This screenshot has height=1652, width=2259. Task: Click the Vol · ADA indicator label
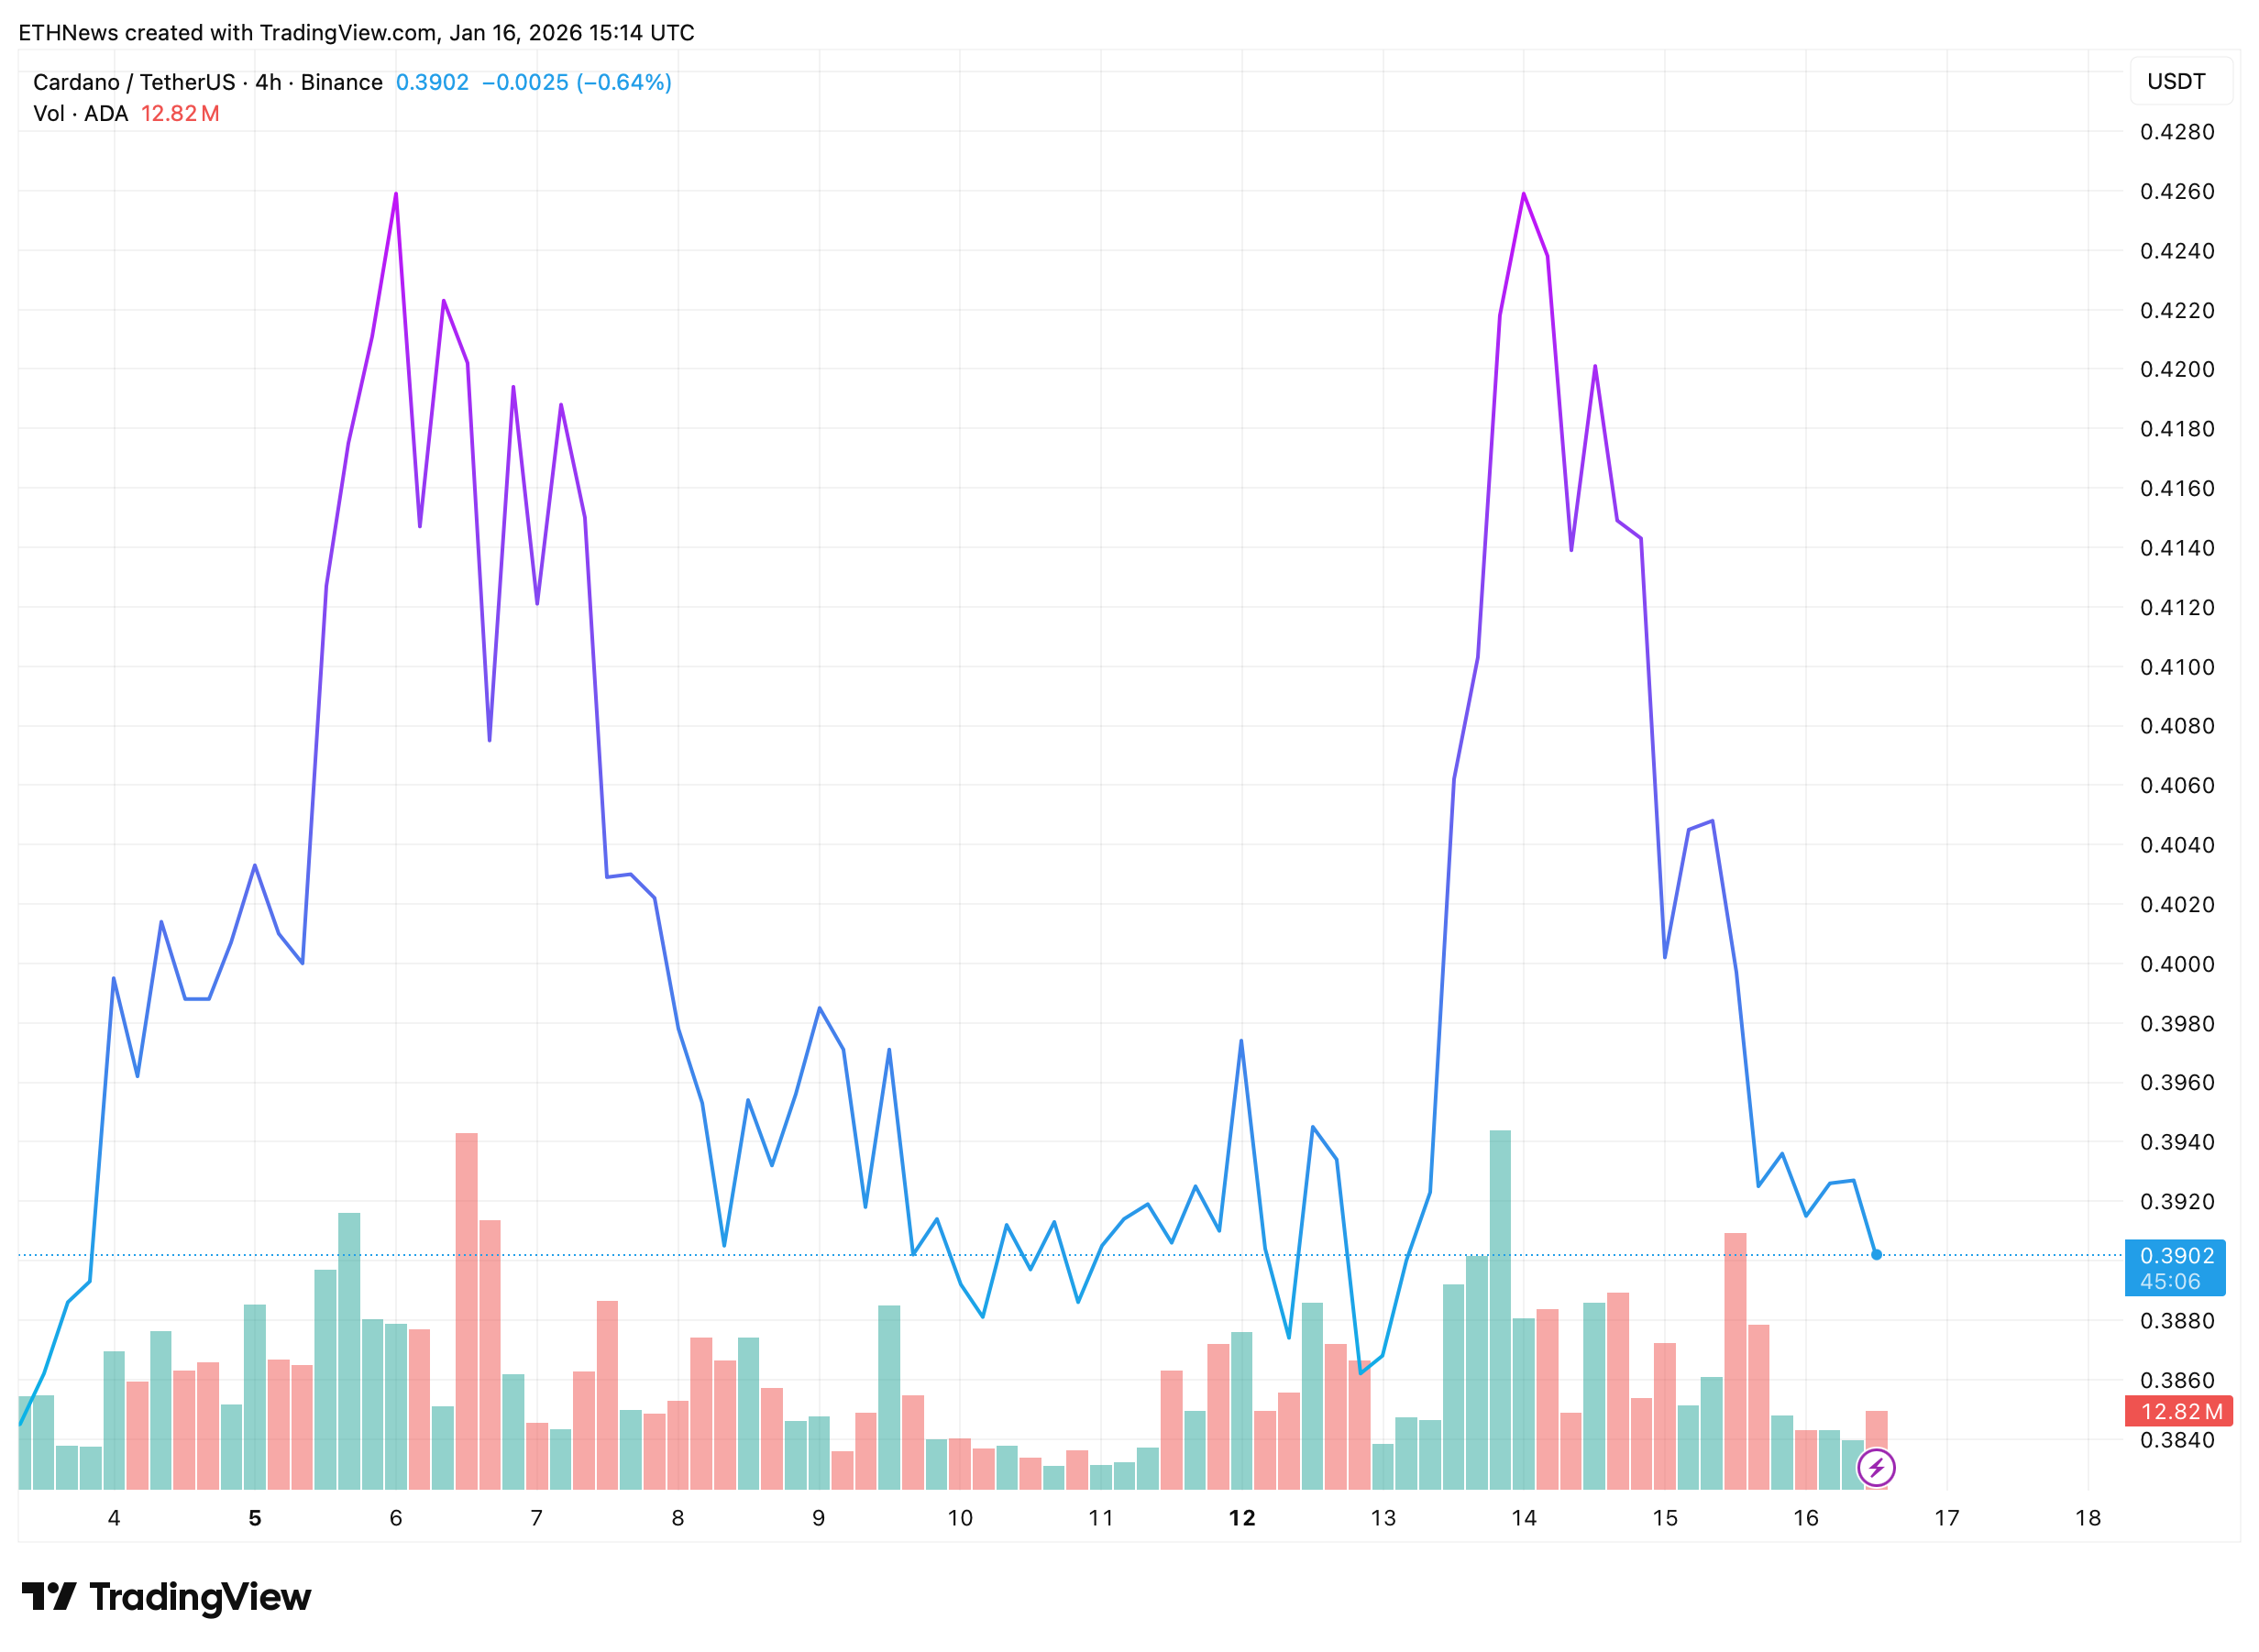[x=80, y=113]
